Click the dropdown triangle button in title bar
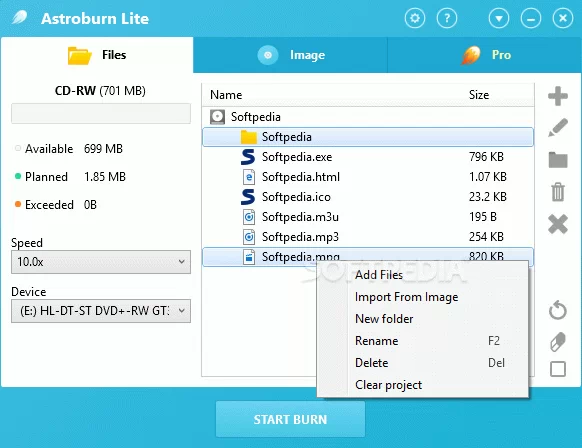This screenshot has height=448, width=582. [x=499, y=18]
